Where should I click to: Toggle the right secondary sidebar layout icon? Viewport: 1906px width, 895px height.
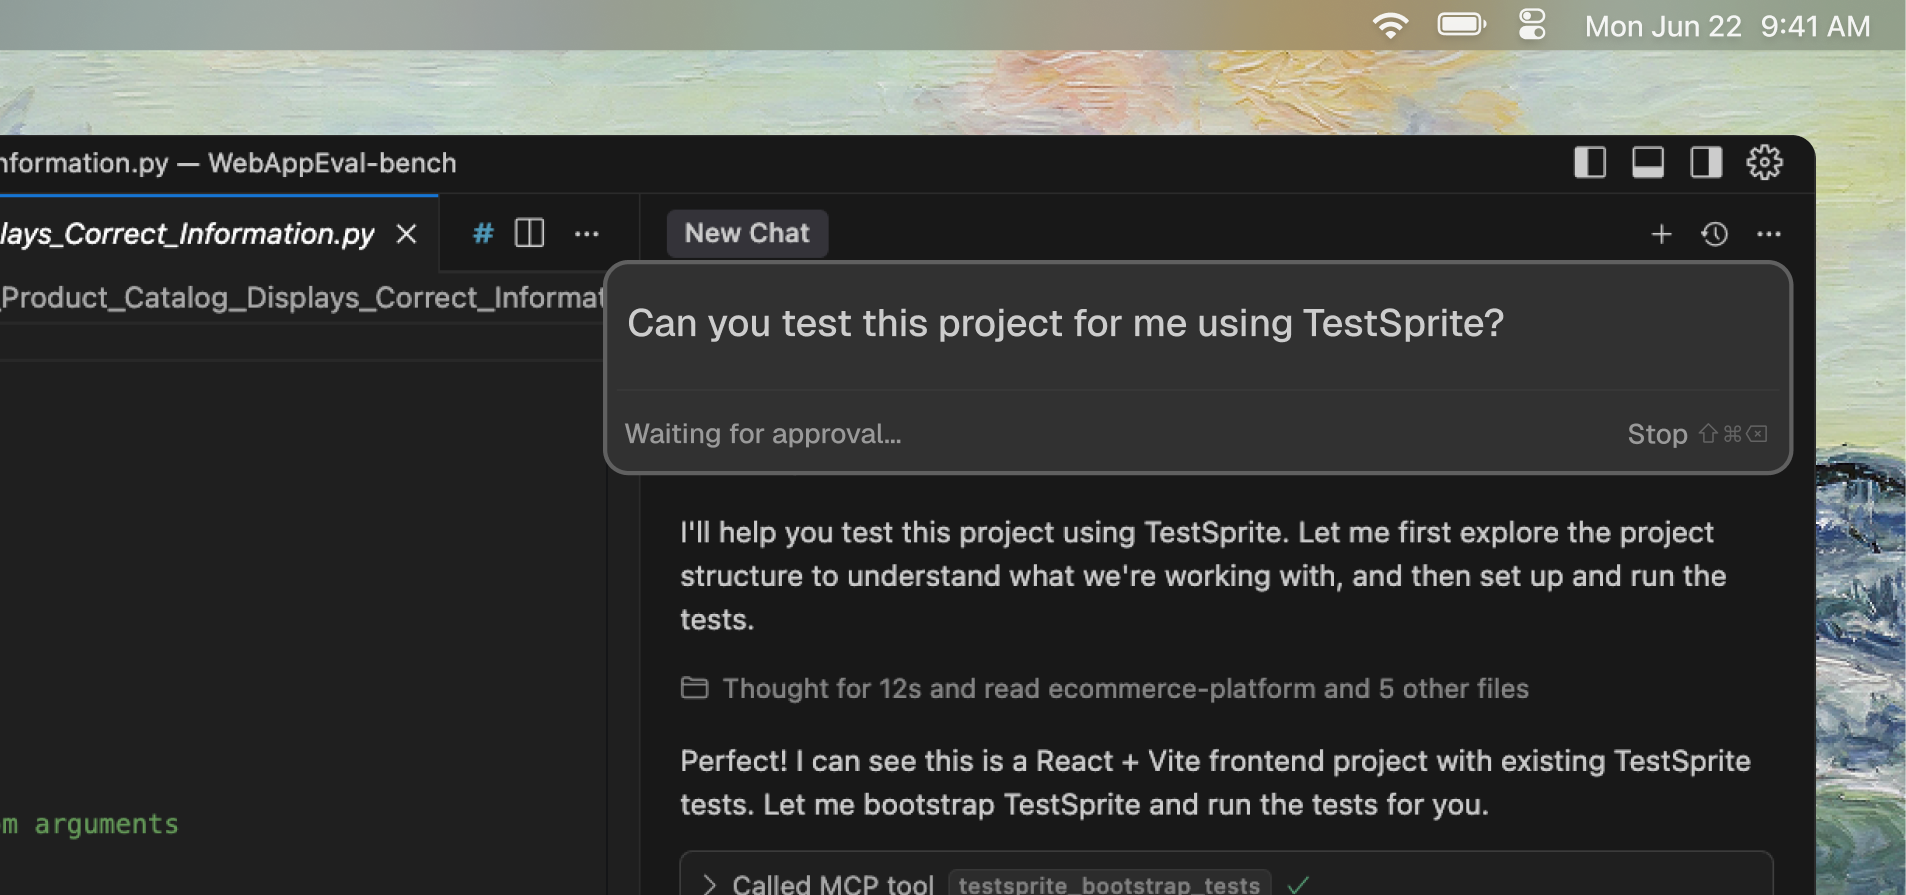click(1705, 162)
